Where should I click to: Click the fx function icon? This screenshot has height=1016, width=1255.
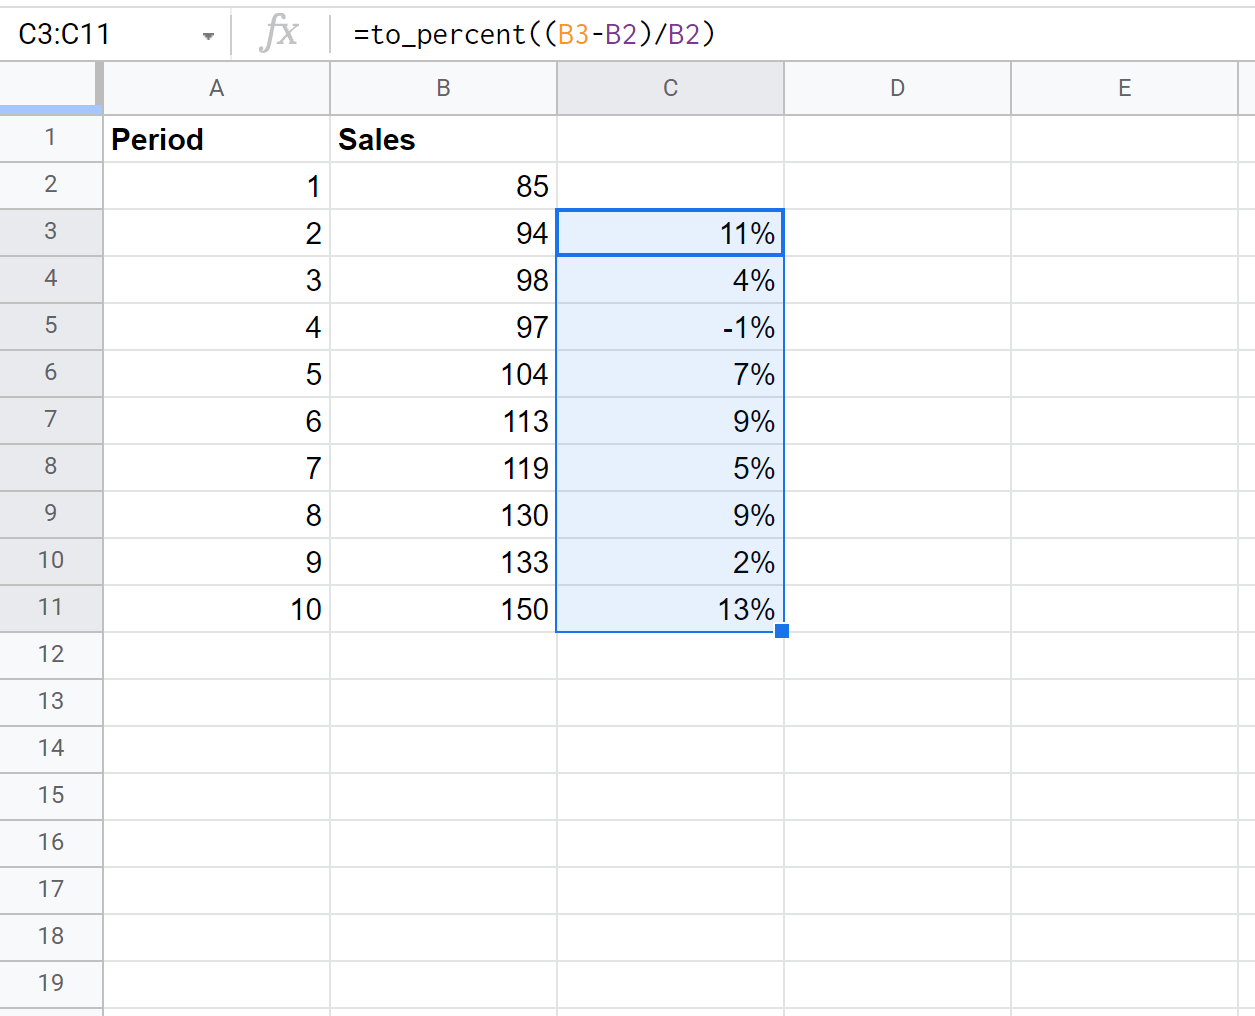(279, 34)
